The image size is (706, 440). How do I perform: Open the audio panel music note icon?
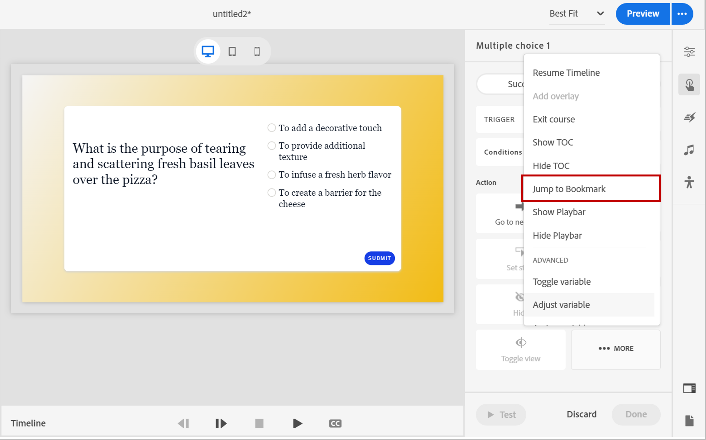689,150
